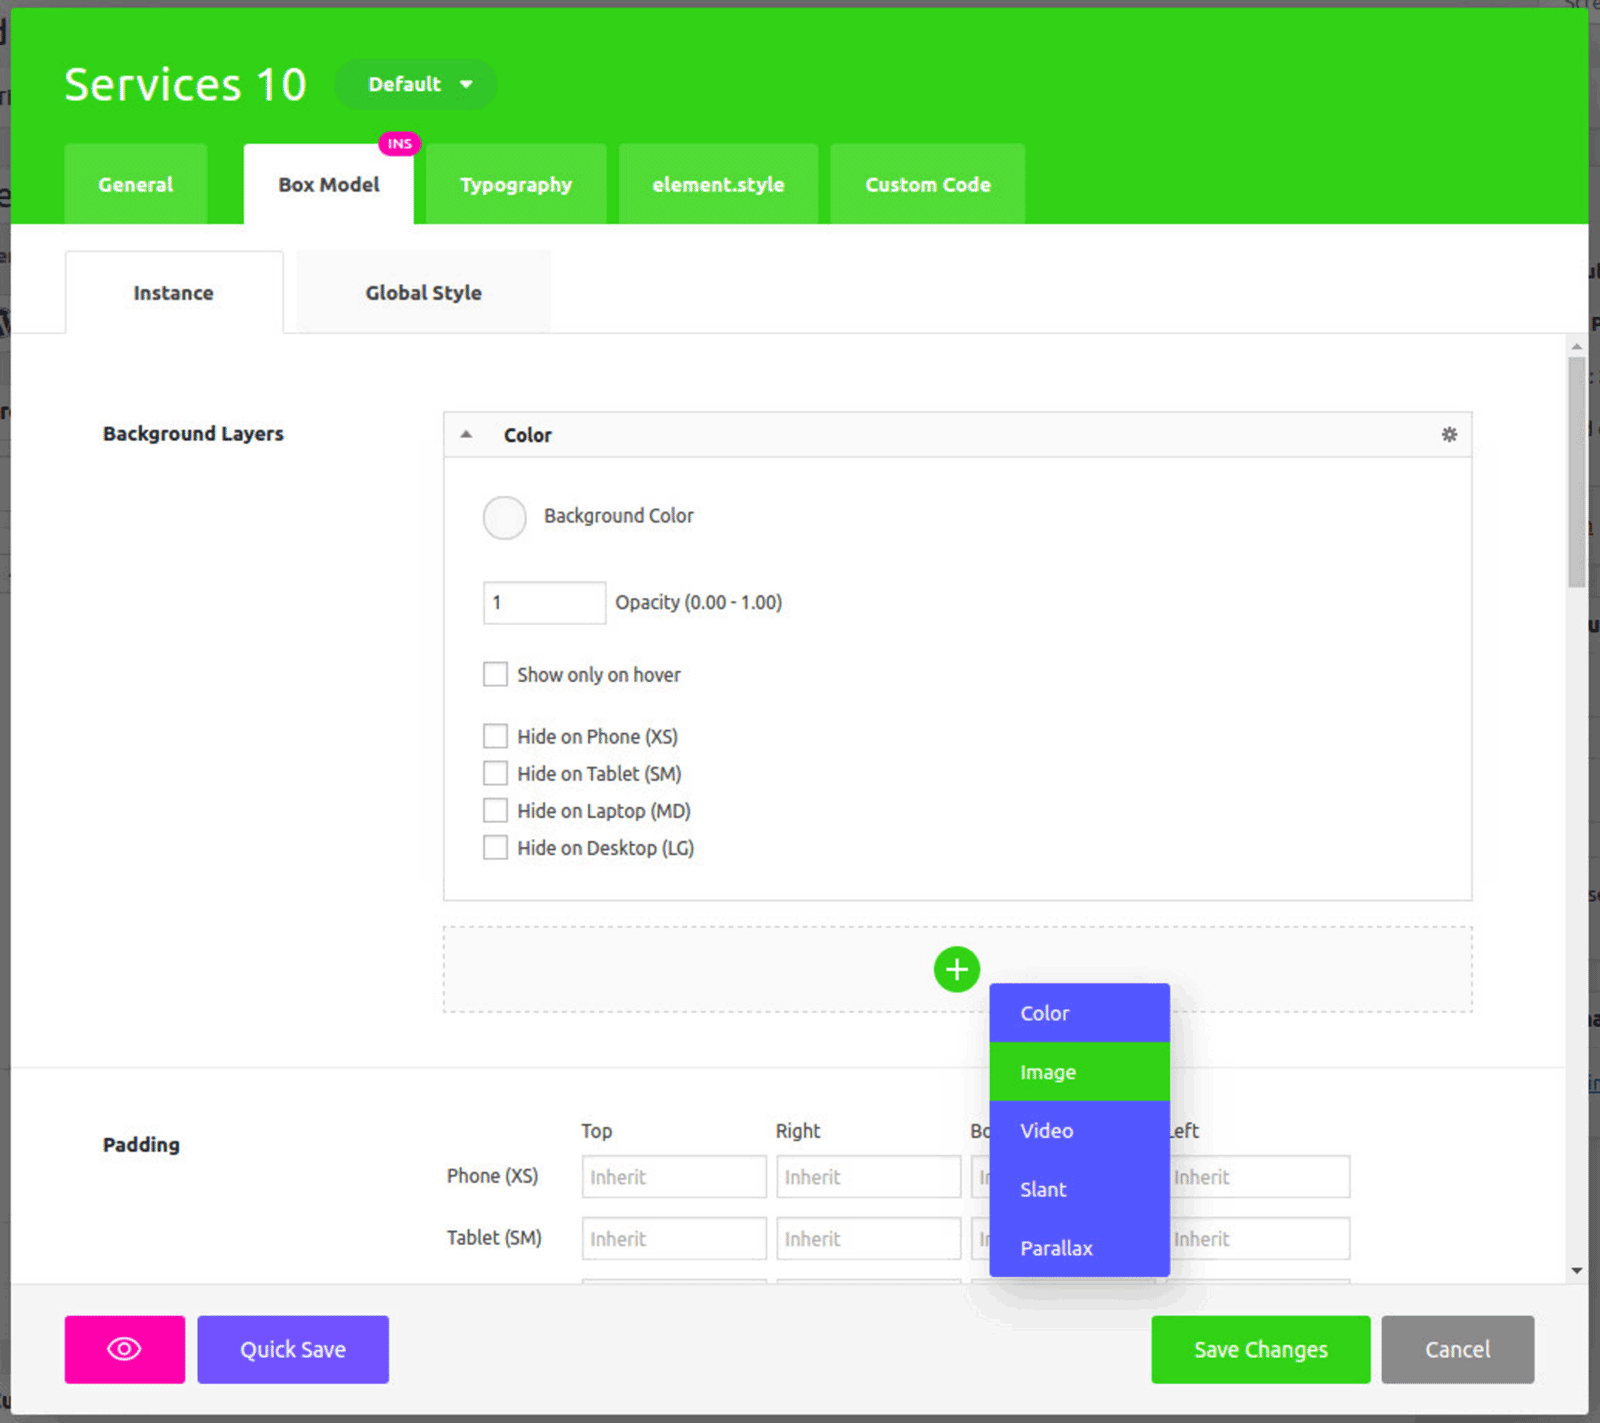The image size is (1600, 1423).
Task: Click the scrollbar down arrow
Action: (x=1577, y=1271)
